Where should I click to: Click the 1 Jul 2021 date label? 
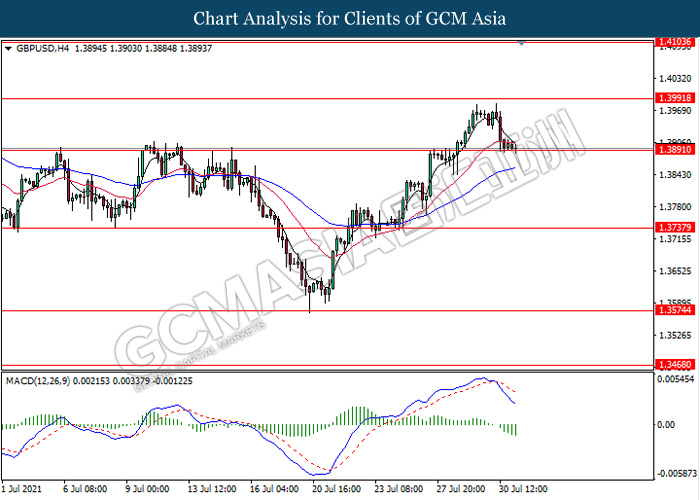(x=21, y=489)
